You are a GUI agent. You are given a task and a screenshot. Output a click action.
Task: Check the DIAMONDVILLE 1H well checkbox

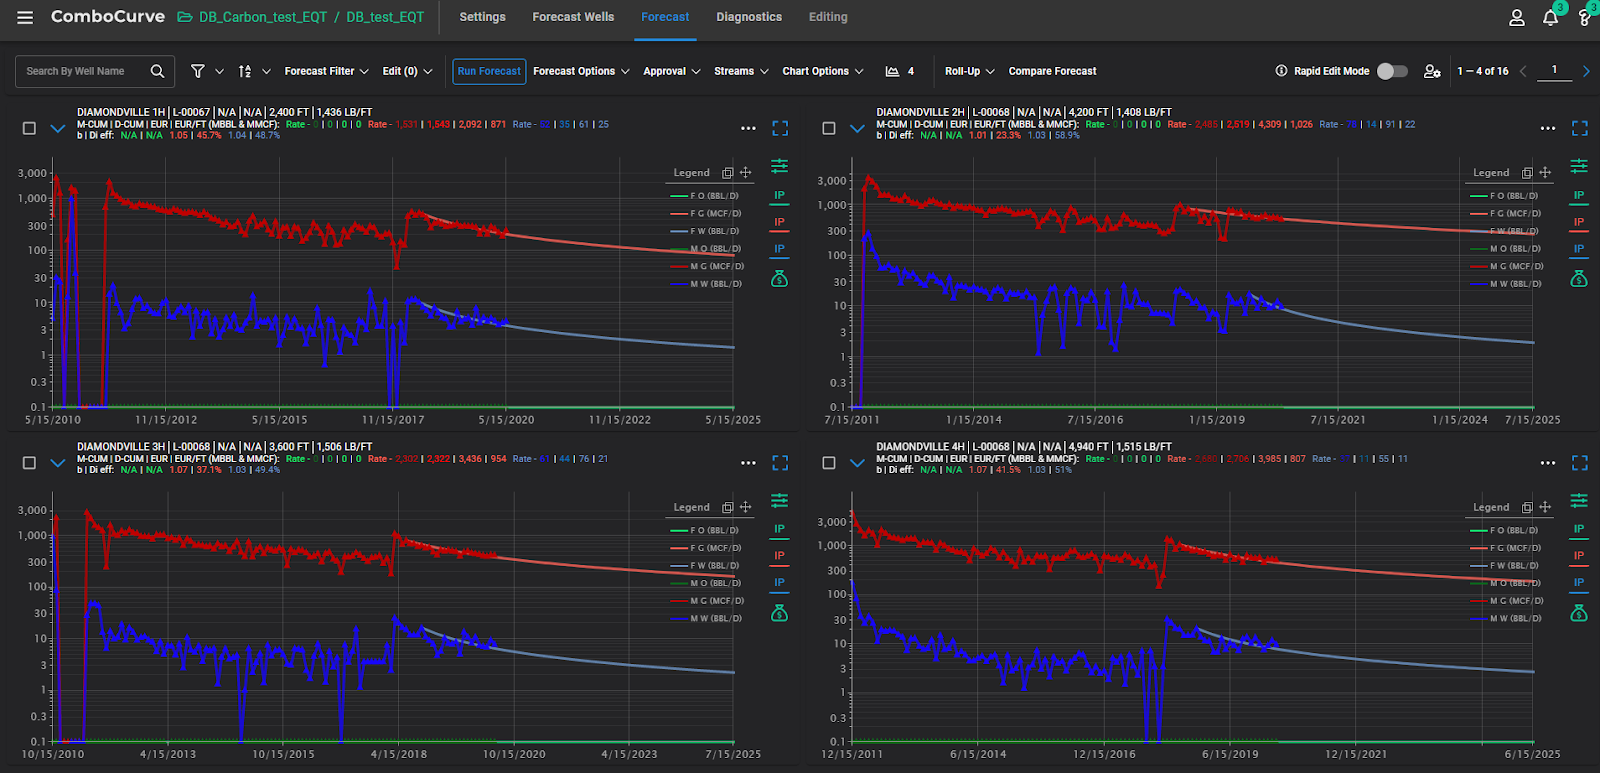pyautogui.click(x=29, y=128)
